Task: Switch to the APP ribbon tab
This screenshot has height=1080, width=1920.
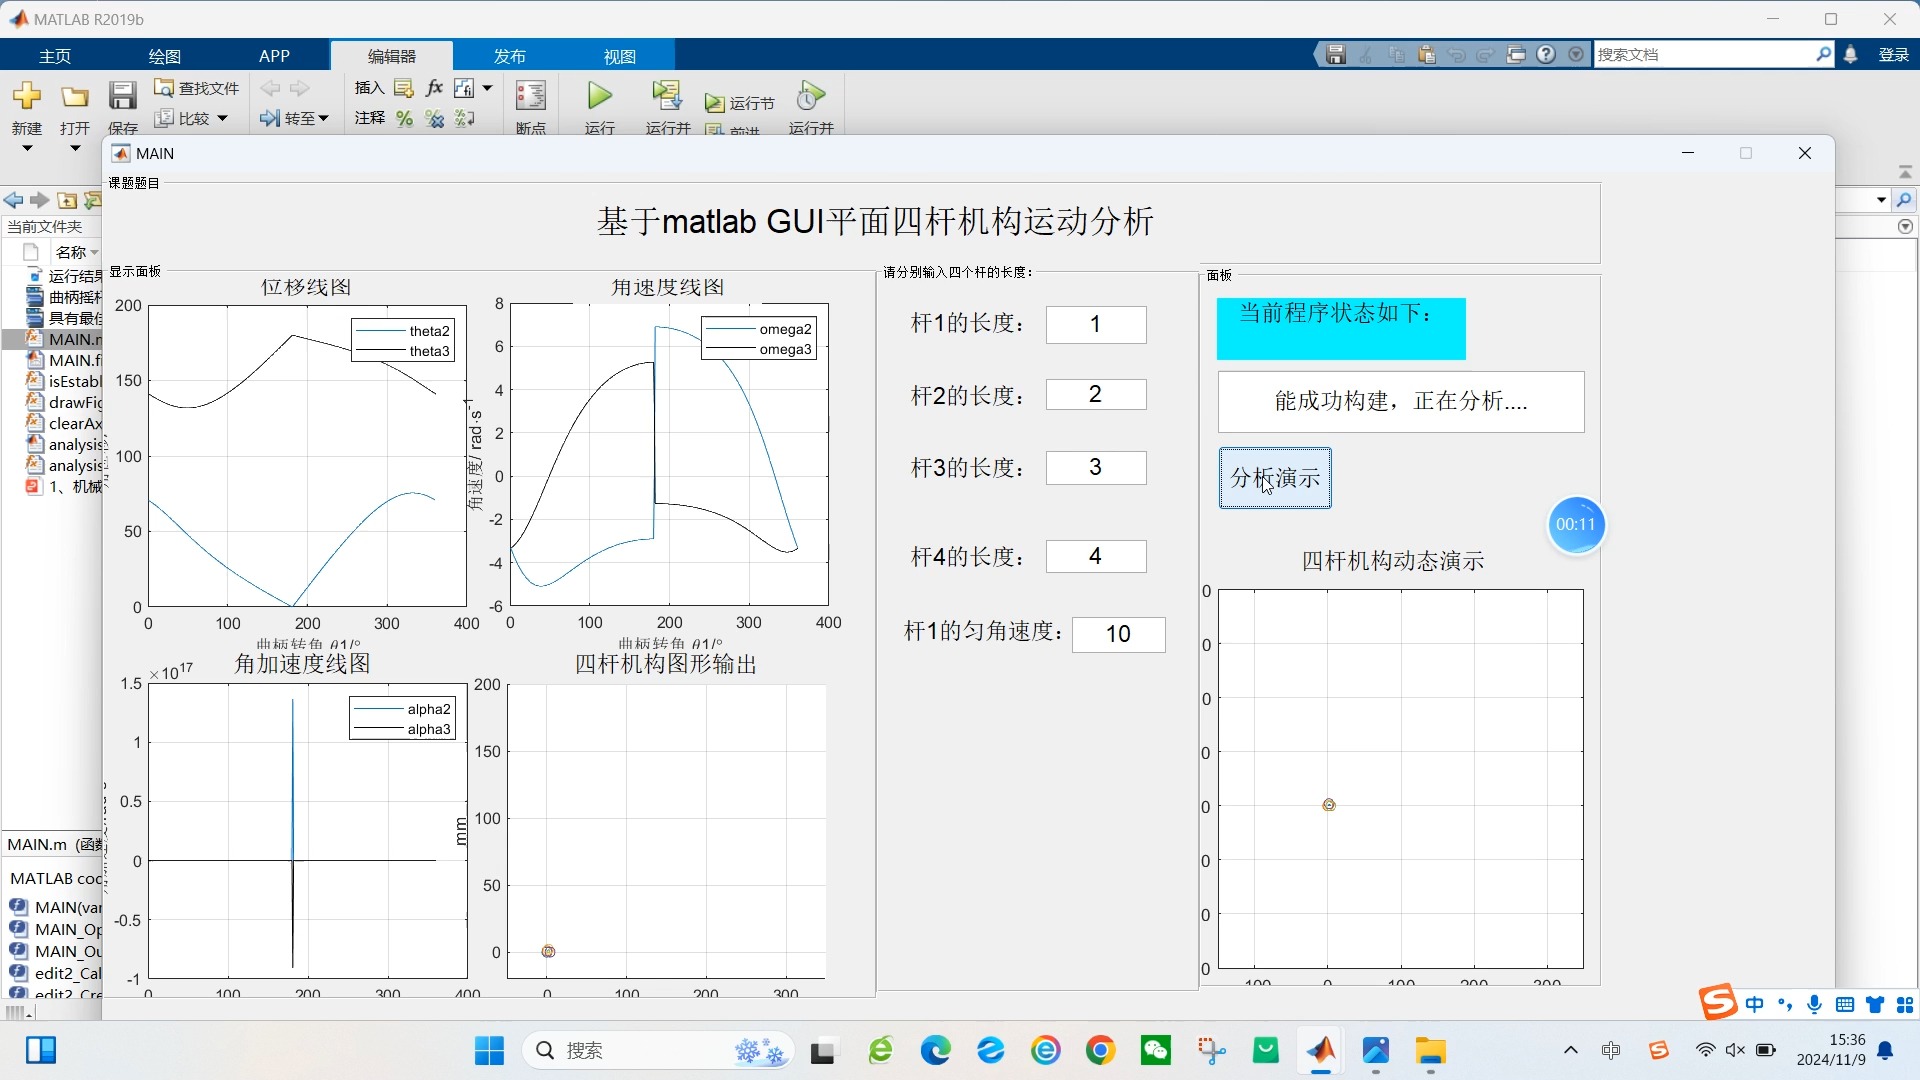Action: click(x=274, y=56)
